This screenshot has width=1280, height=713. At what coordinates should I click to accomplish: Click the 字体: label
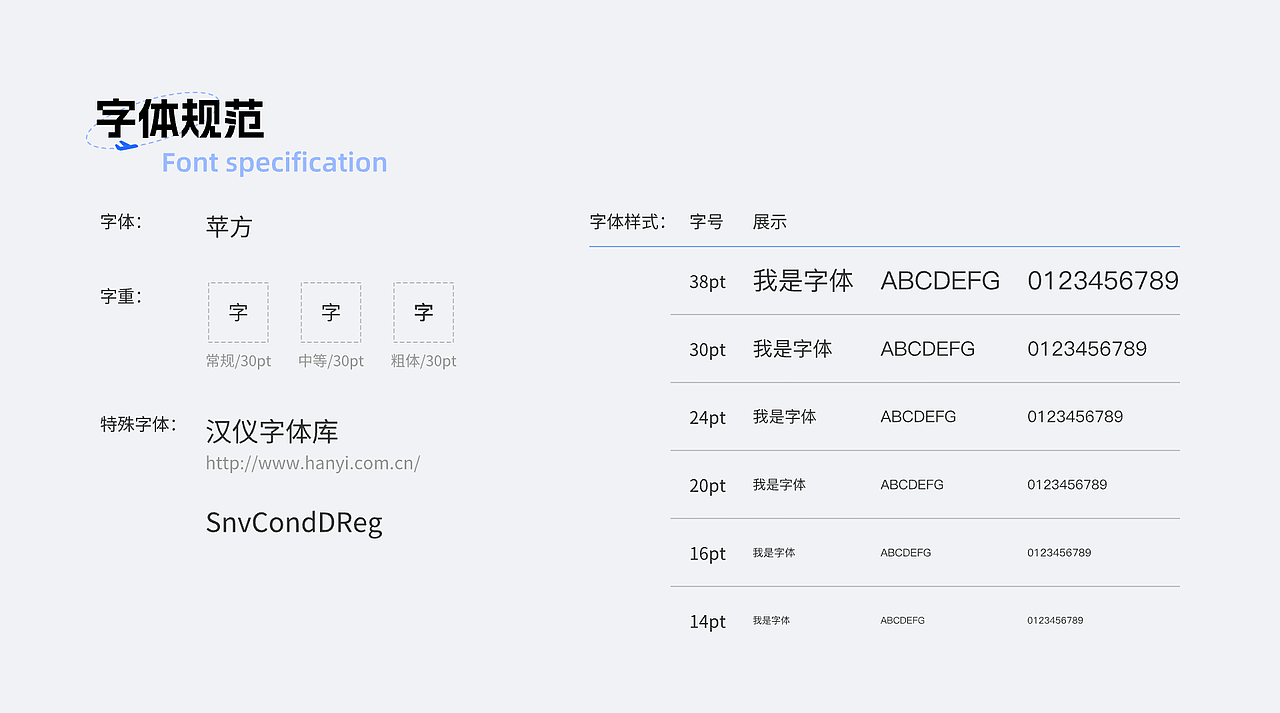[x=121, y=222]
